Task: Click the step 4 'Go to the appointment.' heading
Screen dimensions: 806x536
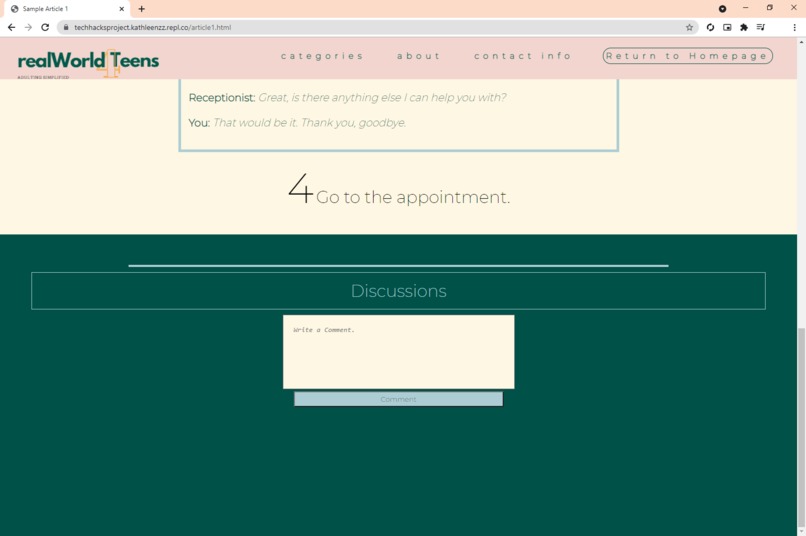Action: click(399, 191)
